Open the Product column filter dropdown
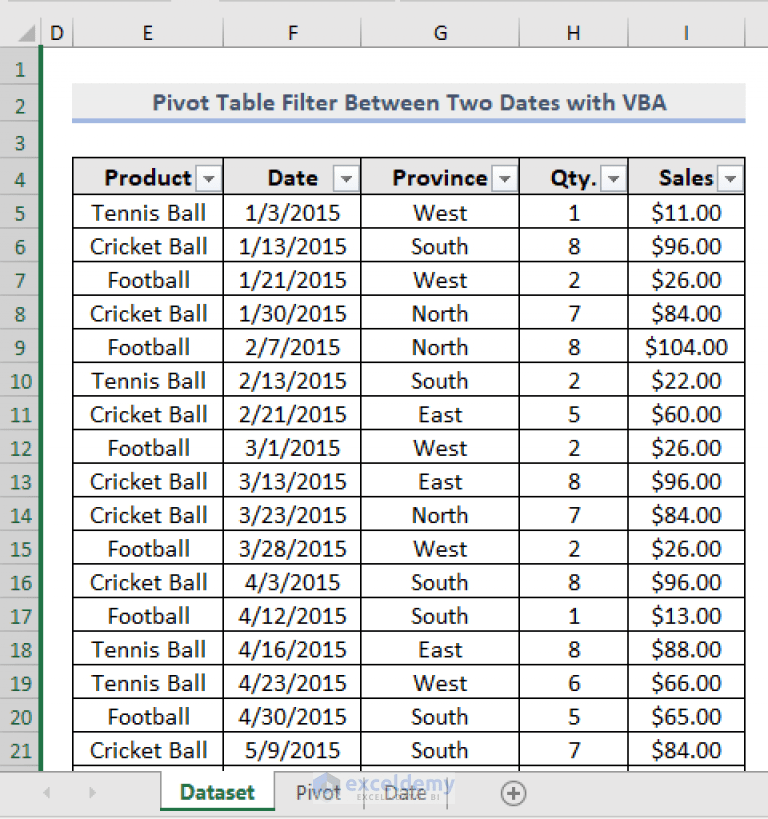This screenshot has width=768, height=819. click(x=209, y=177)
